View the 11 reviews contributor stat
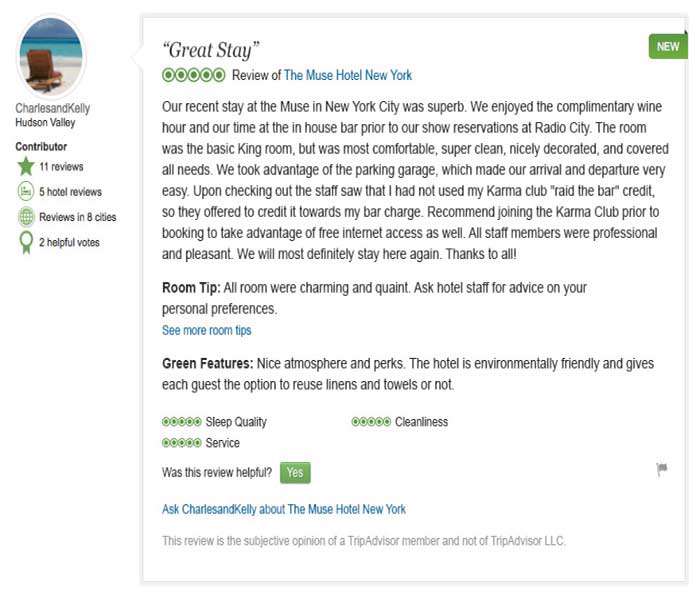 click(61, 167)
